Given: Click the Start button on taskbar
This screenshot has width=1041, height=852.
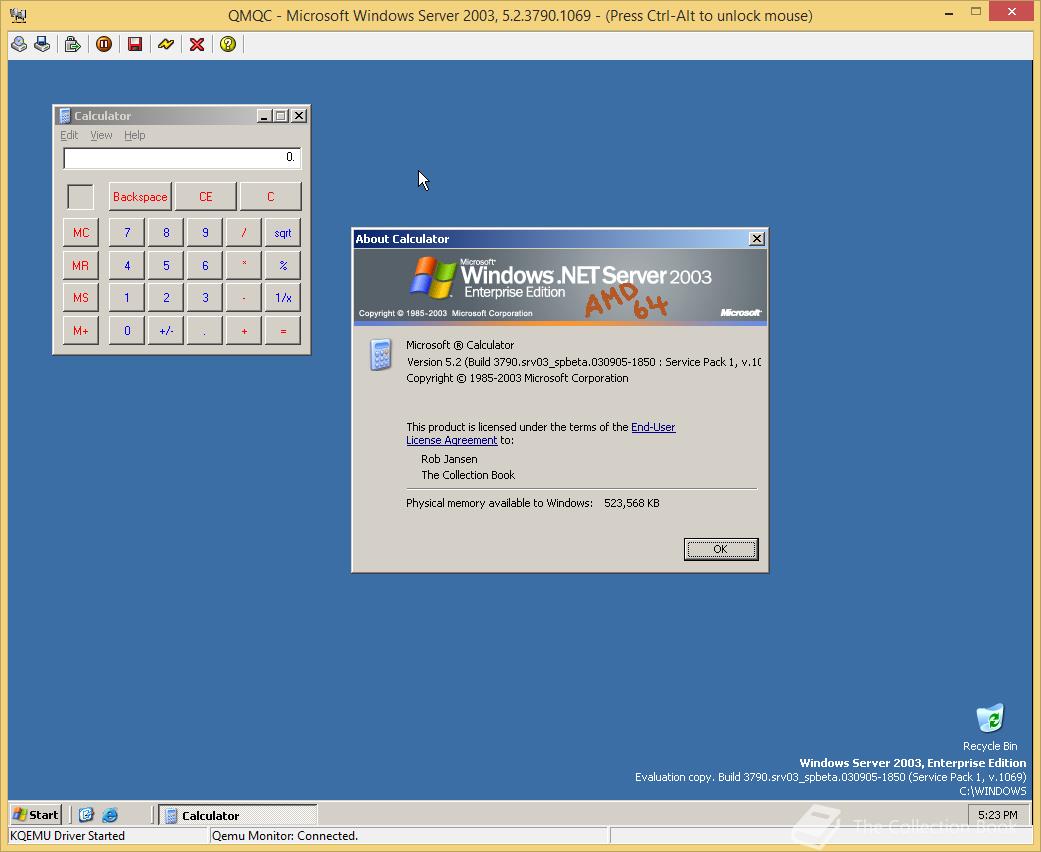Looking at the screenshot, I should [x=36, y=815].
